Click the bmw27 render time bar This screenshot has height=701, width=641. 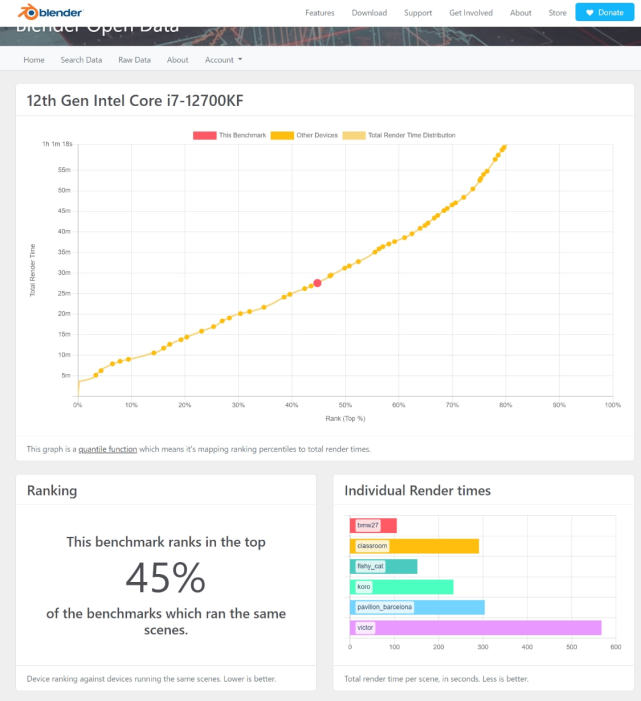(373, 525)
